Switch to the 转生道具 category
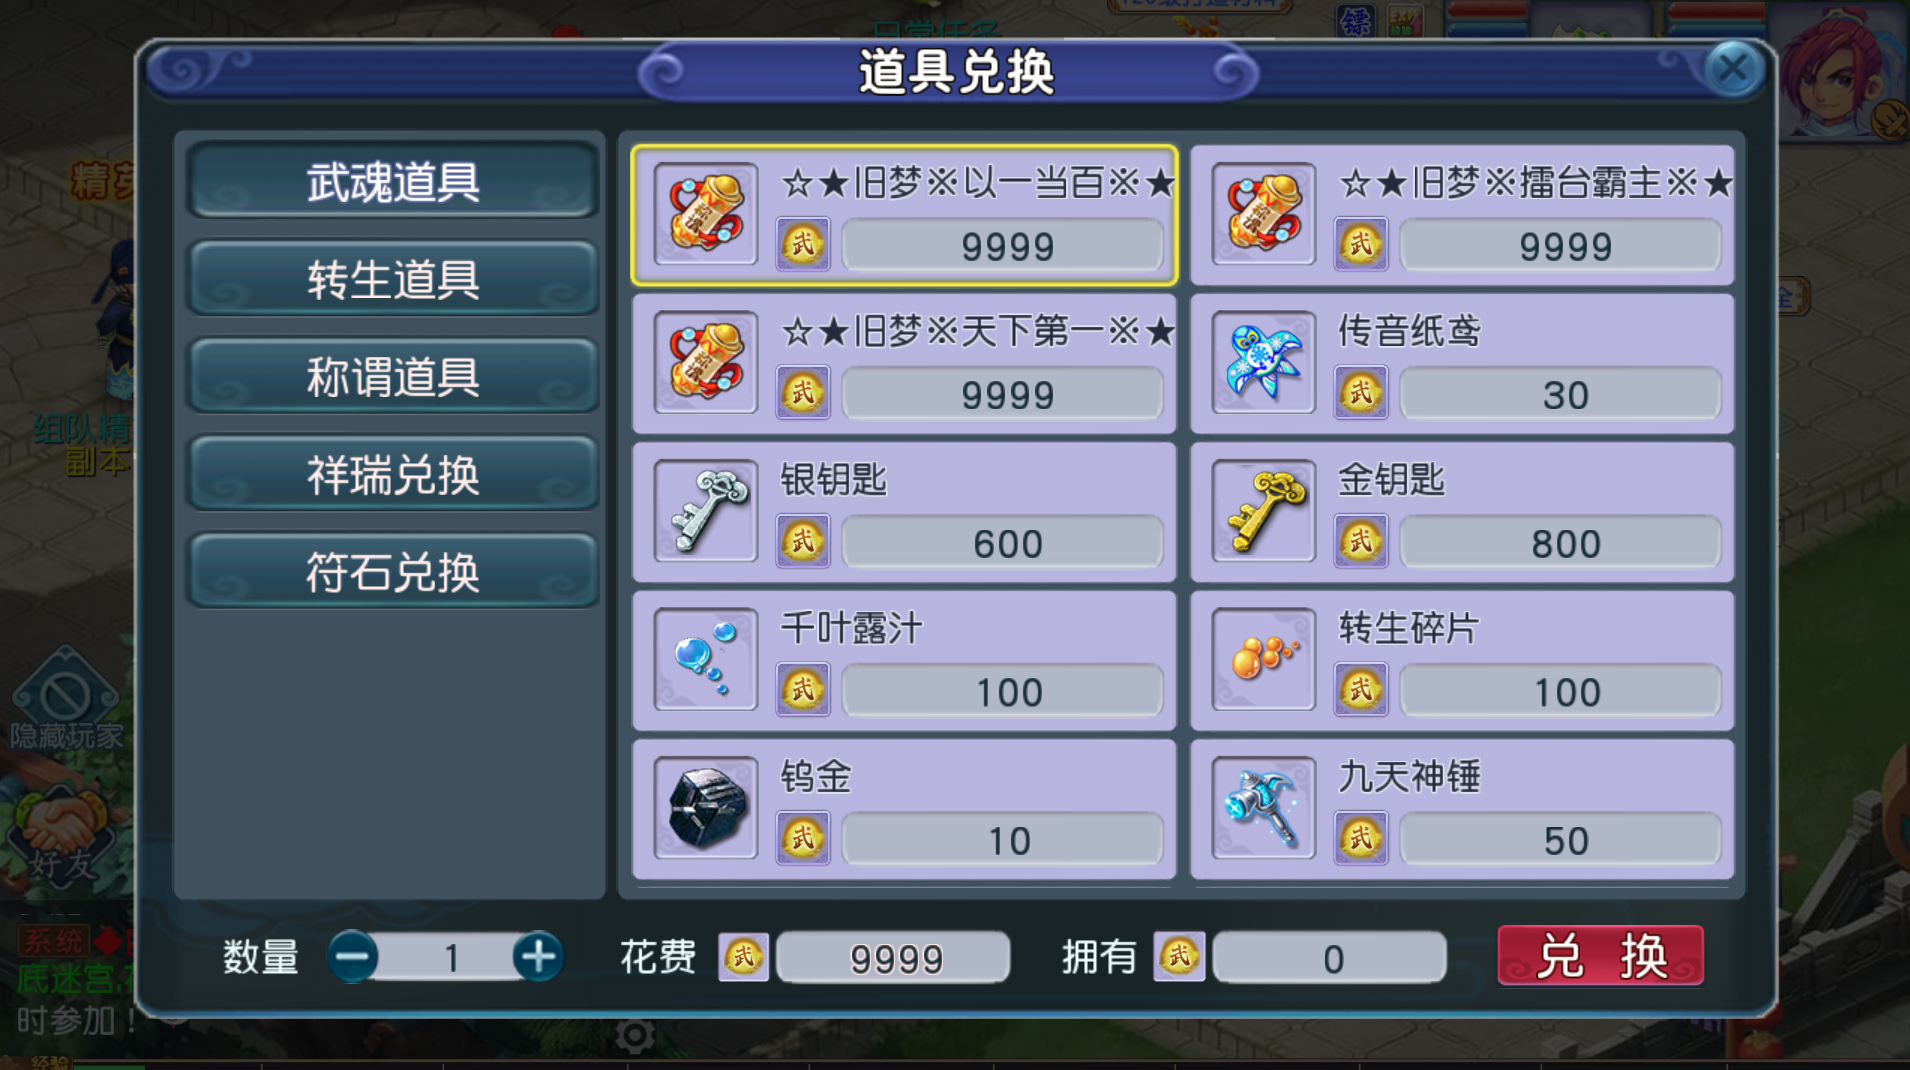Image resolution: width=1910 pixels, height=1070 pixels. click(x=393, y=278)
